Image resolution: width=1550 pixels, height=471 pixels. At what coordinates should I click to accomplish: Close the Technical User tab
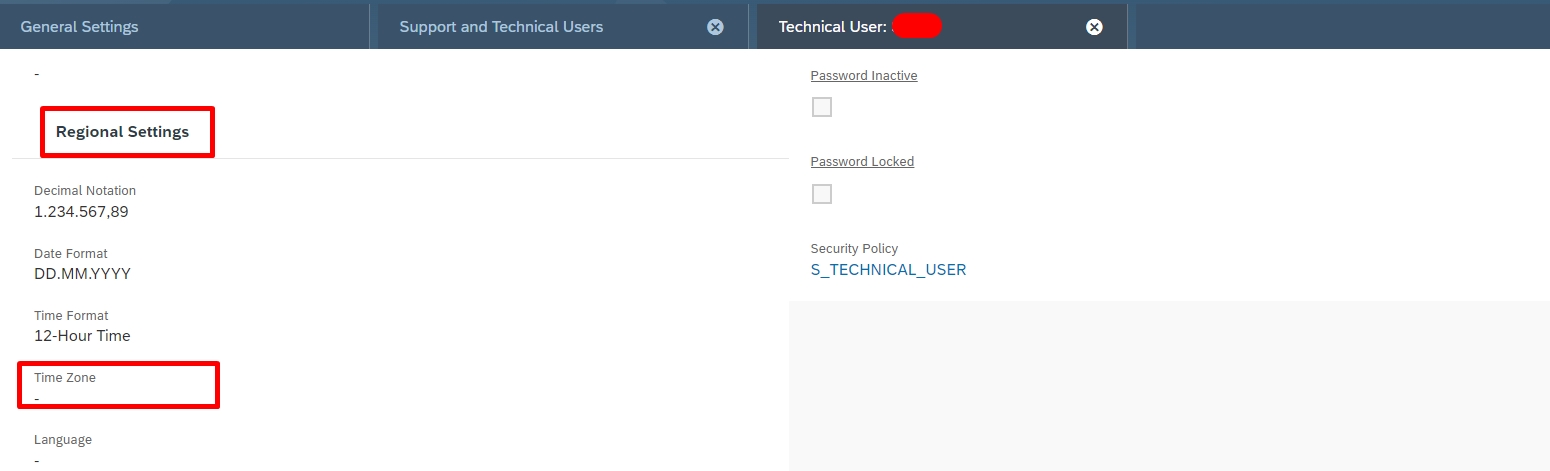coord(1094,27)
